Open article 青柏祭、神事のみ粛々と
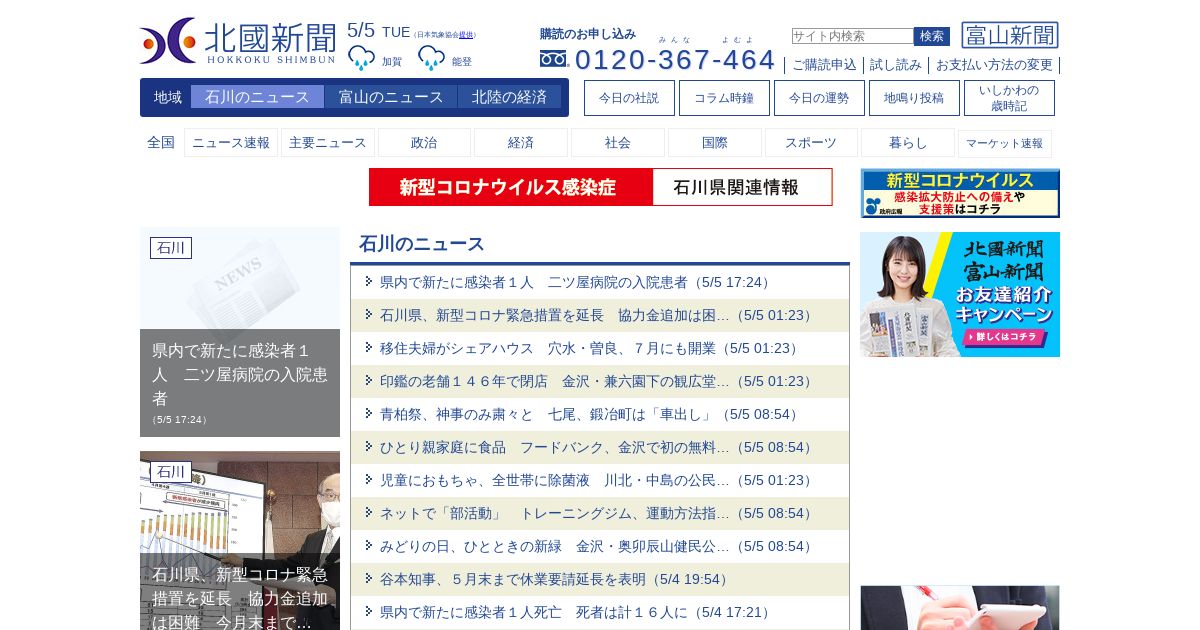Screen dimensions: 1200x630 [590, 414]
